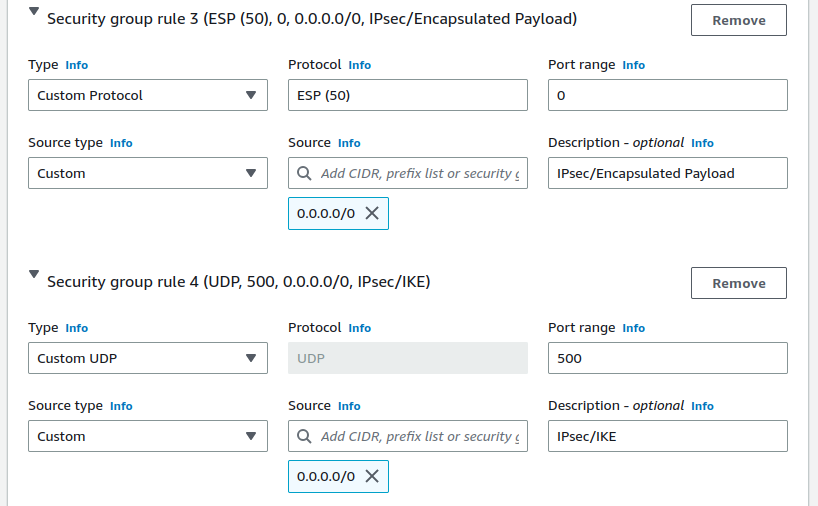Collapse Security group rule 4 section
This screenshot has height=506, width=818.
[x=35, y=274]
